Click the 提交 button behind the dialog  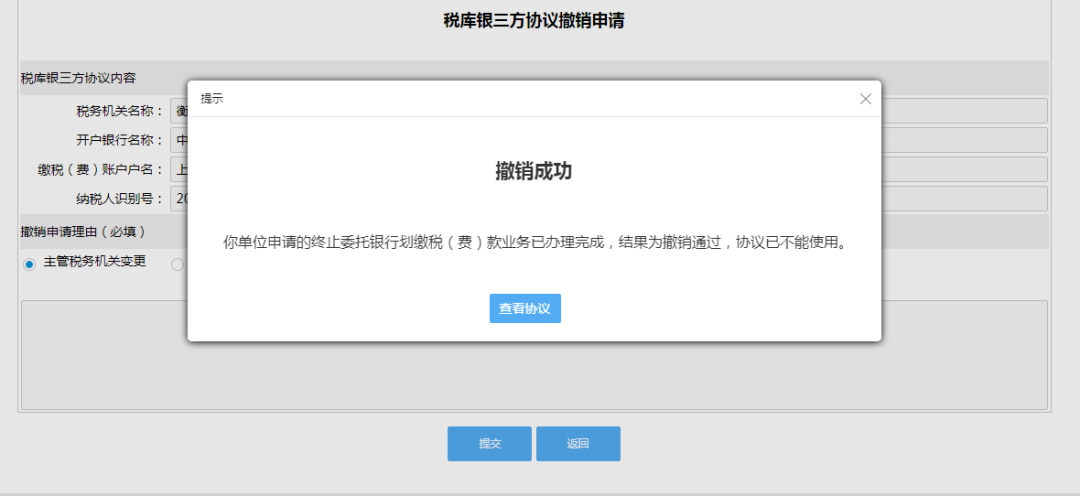coord(489,444)
